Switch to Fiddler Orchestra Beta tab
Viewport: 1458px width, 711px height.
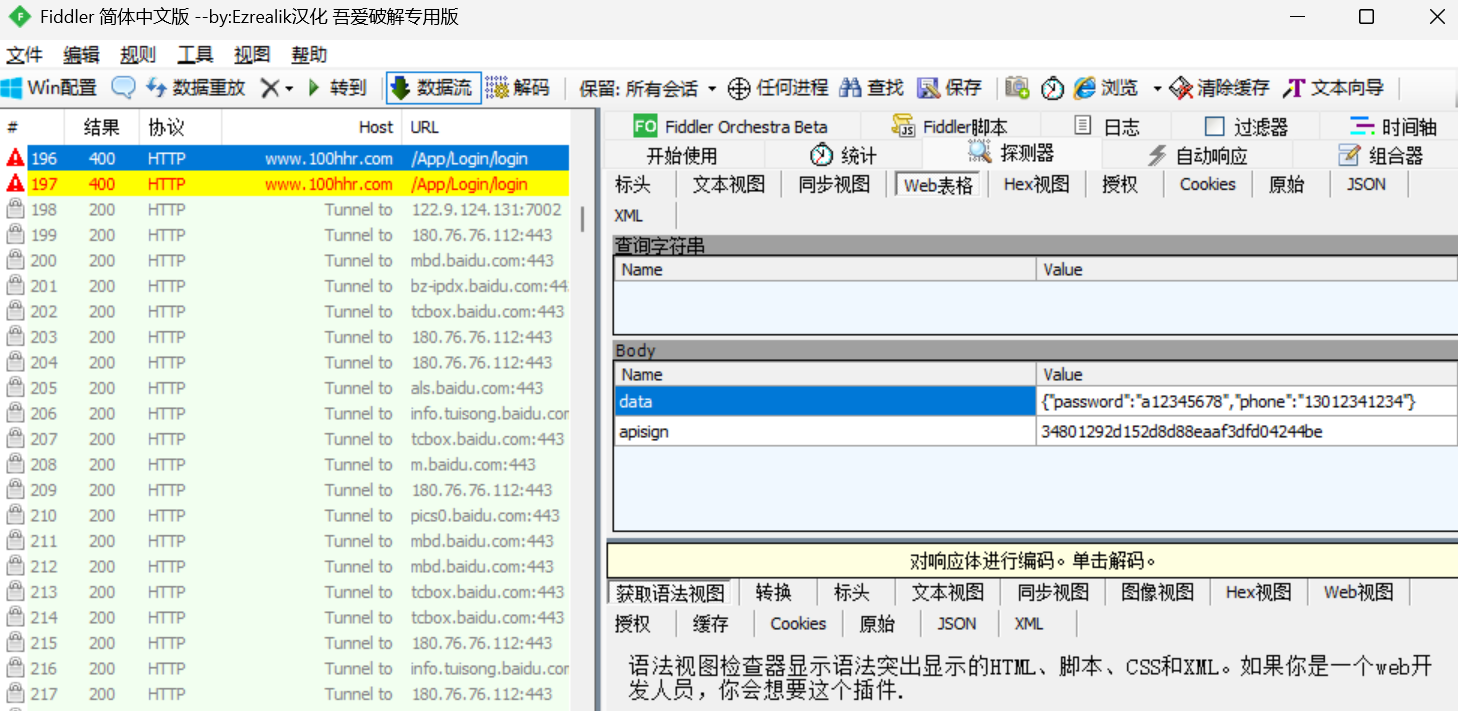point(731,126)
